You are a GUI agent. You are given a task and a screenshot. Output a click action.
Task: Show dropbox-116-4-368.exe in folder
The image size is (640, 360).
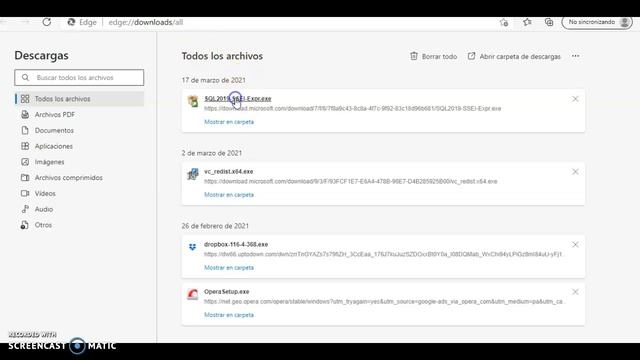click(229, 268)
